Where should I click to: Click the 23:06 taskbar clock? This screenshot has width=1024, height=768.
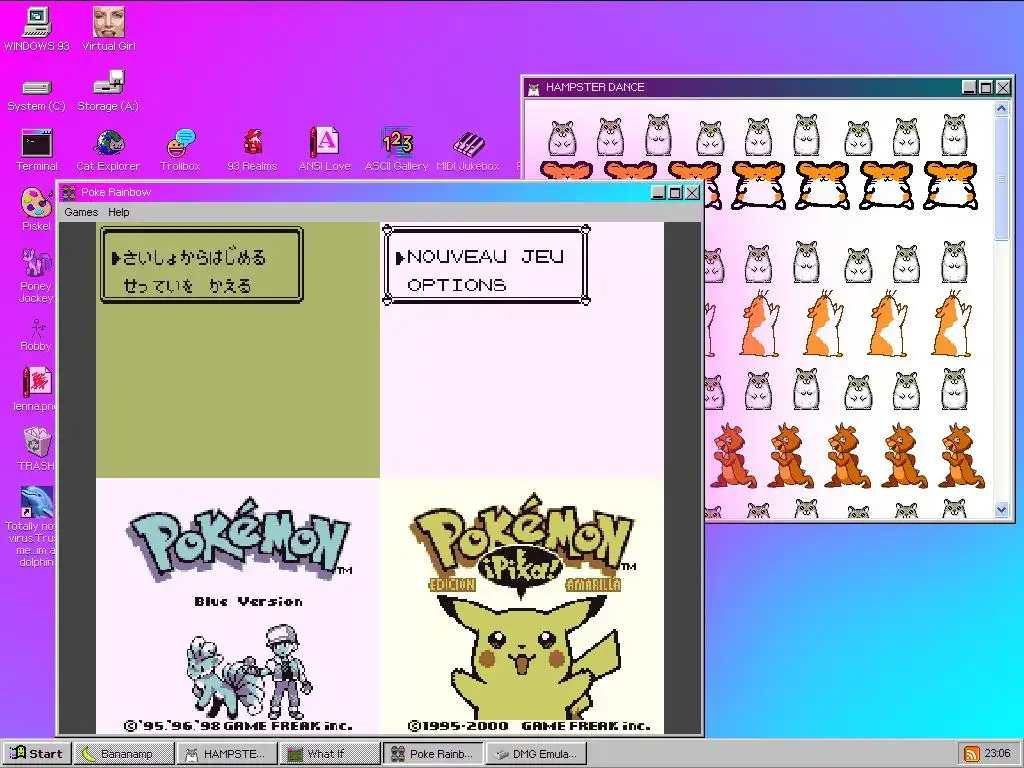click(x=997, y=754)
